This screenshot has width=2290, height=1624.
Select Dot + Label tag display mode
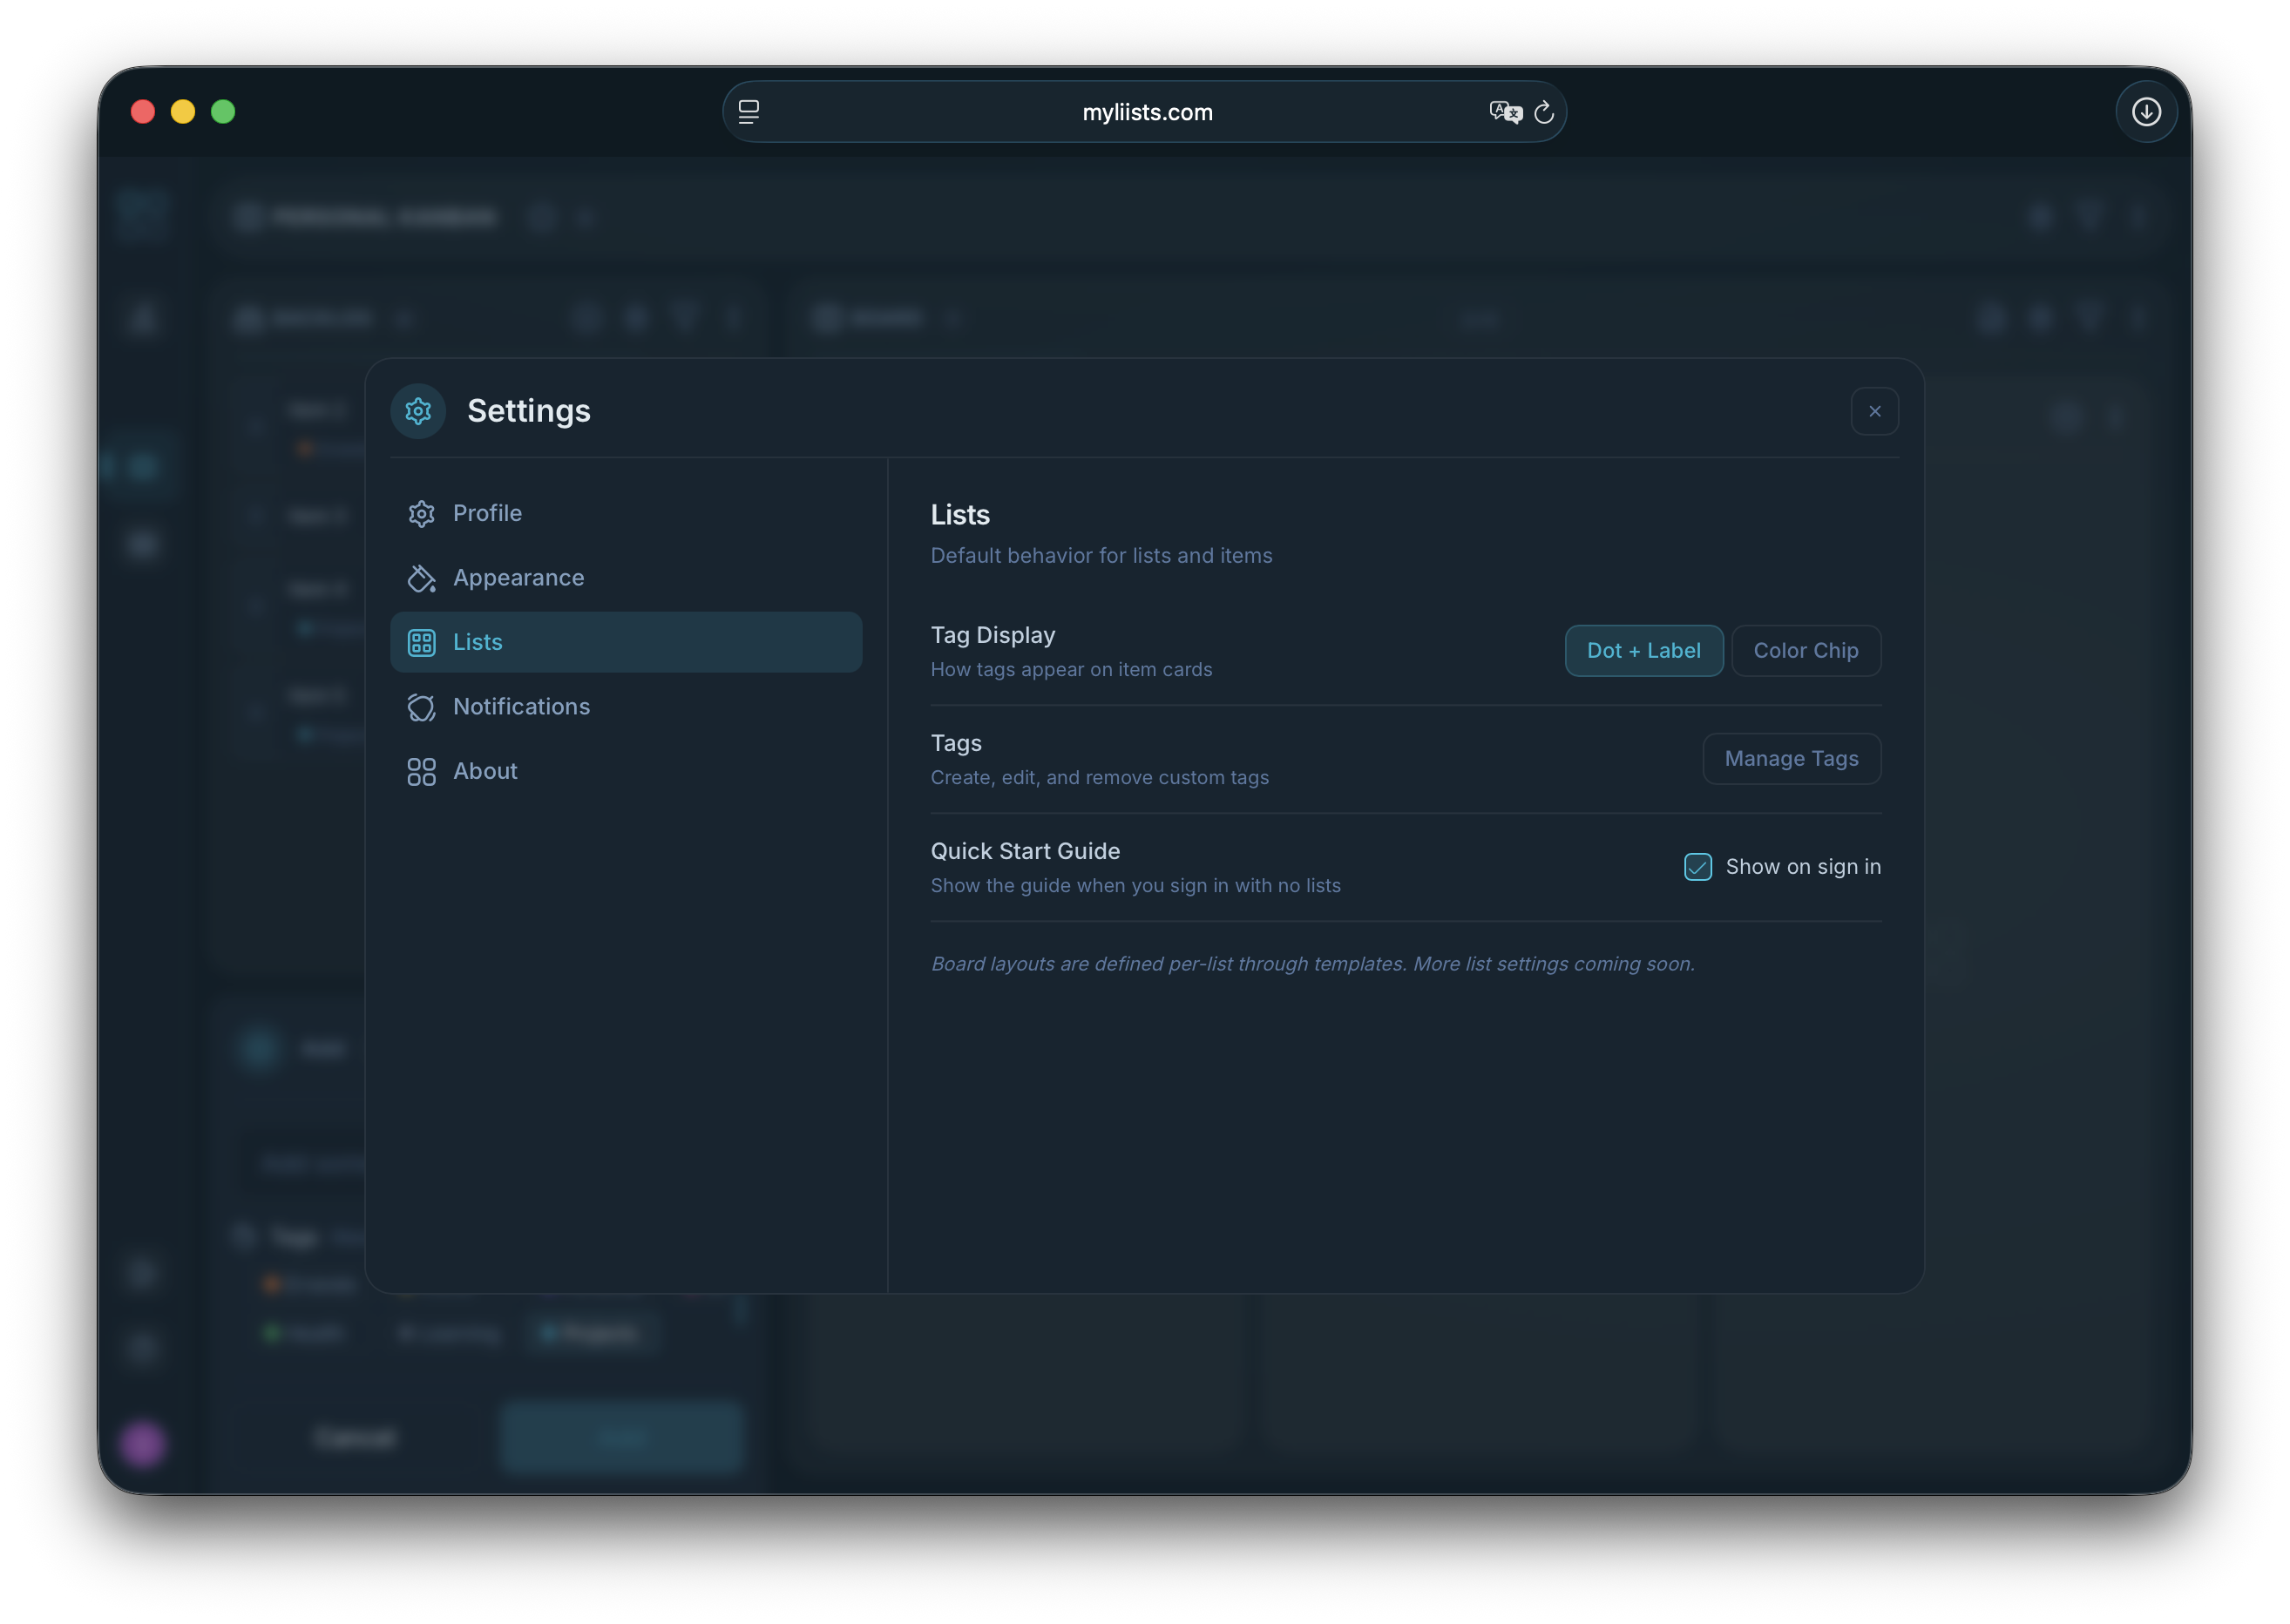click(x=1643, y=650)
